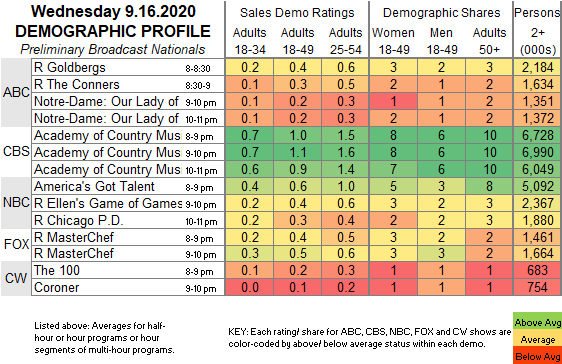The height and width of the screenshot is (364, 562).
Task: Select the R Goldbergs program row
Action: point(128,67)
